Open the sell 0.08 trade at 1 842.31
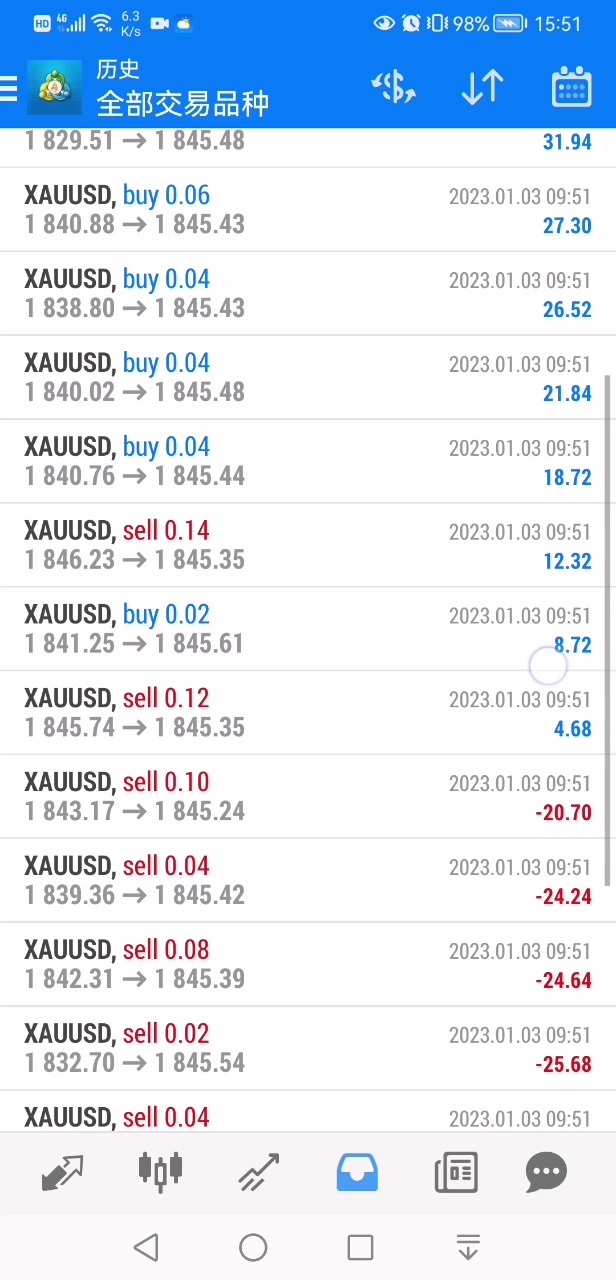This screenshot has width=616, height=1280. pos(300,964)
